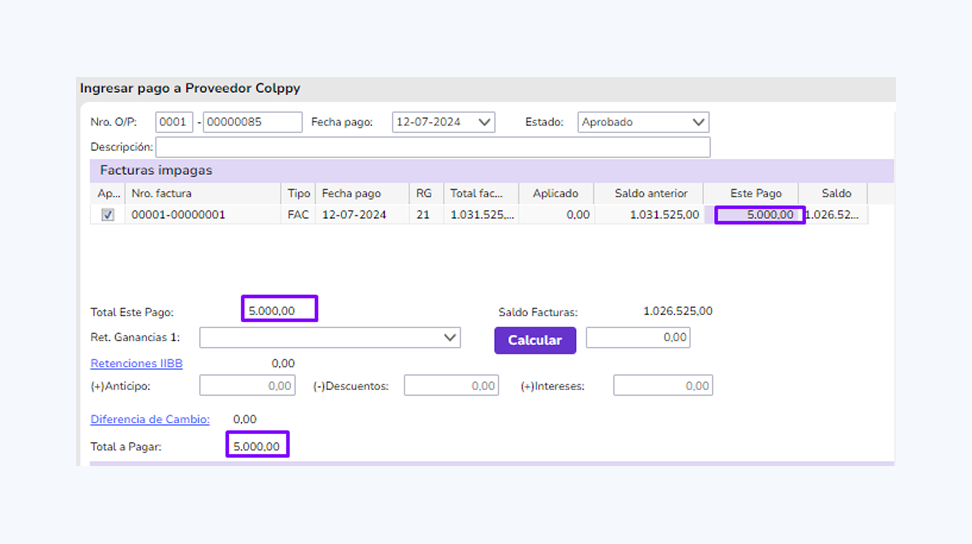This screenshot has height=544, width=972.
Task: Click the Este Pago cell 5.000,00
Action: tap(760, 215)
